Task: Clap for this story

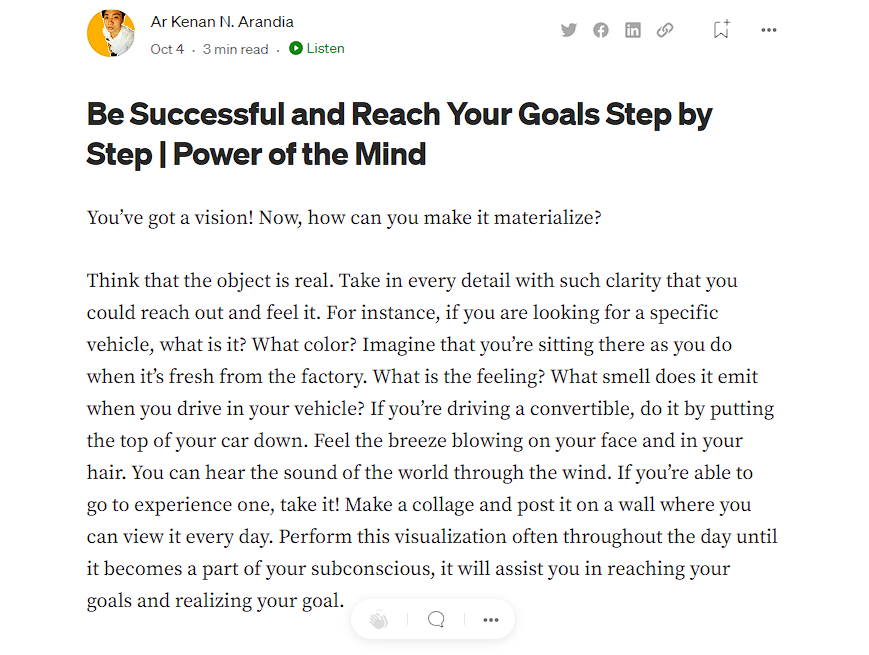Action: point(378,620)
